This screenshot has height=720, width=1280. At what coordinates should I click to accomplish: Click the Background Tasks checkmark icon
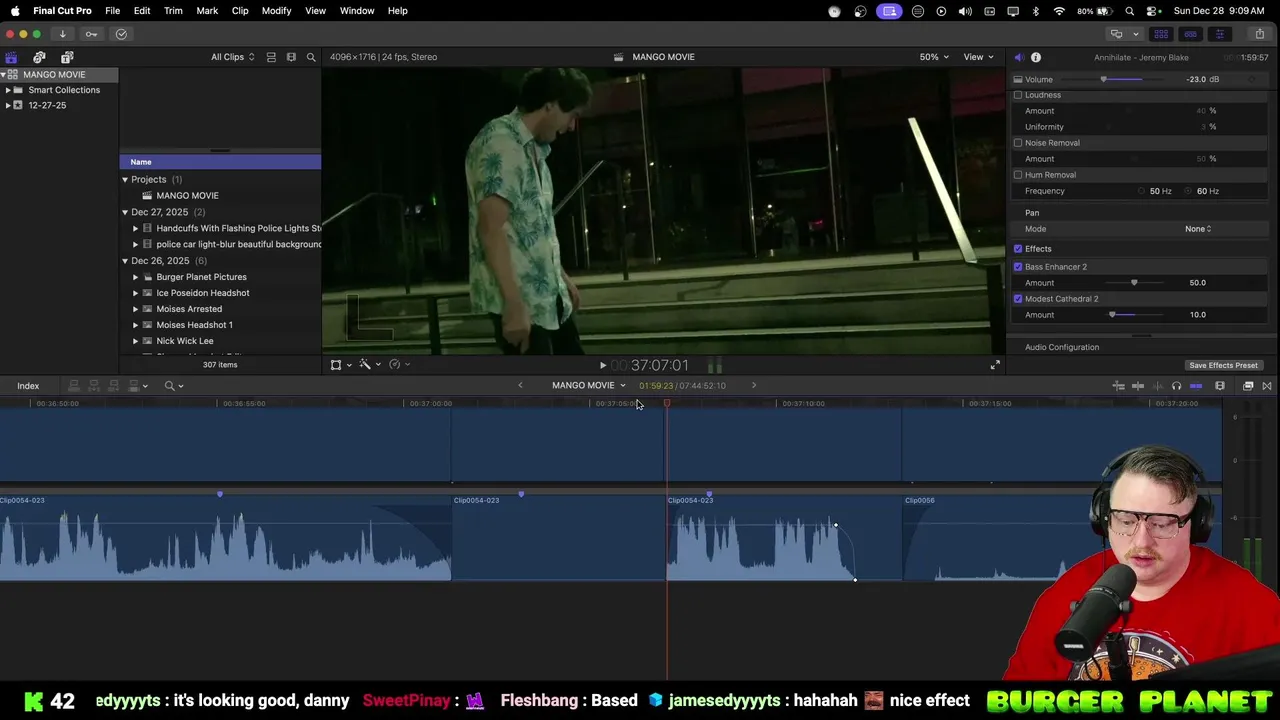(121, 34)
